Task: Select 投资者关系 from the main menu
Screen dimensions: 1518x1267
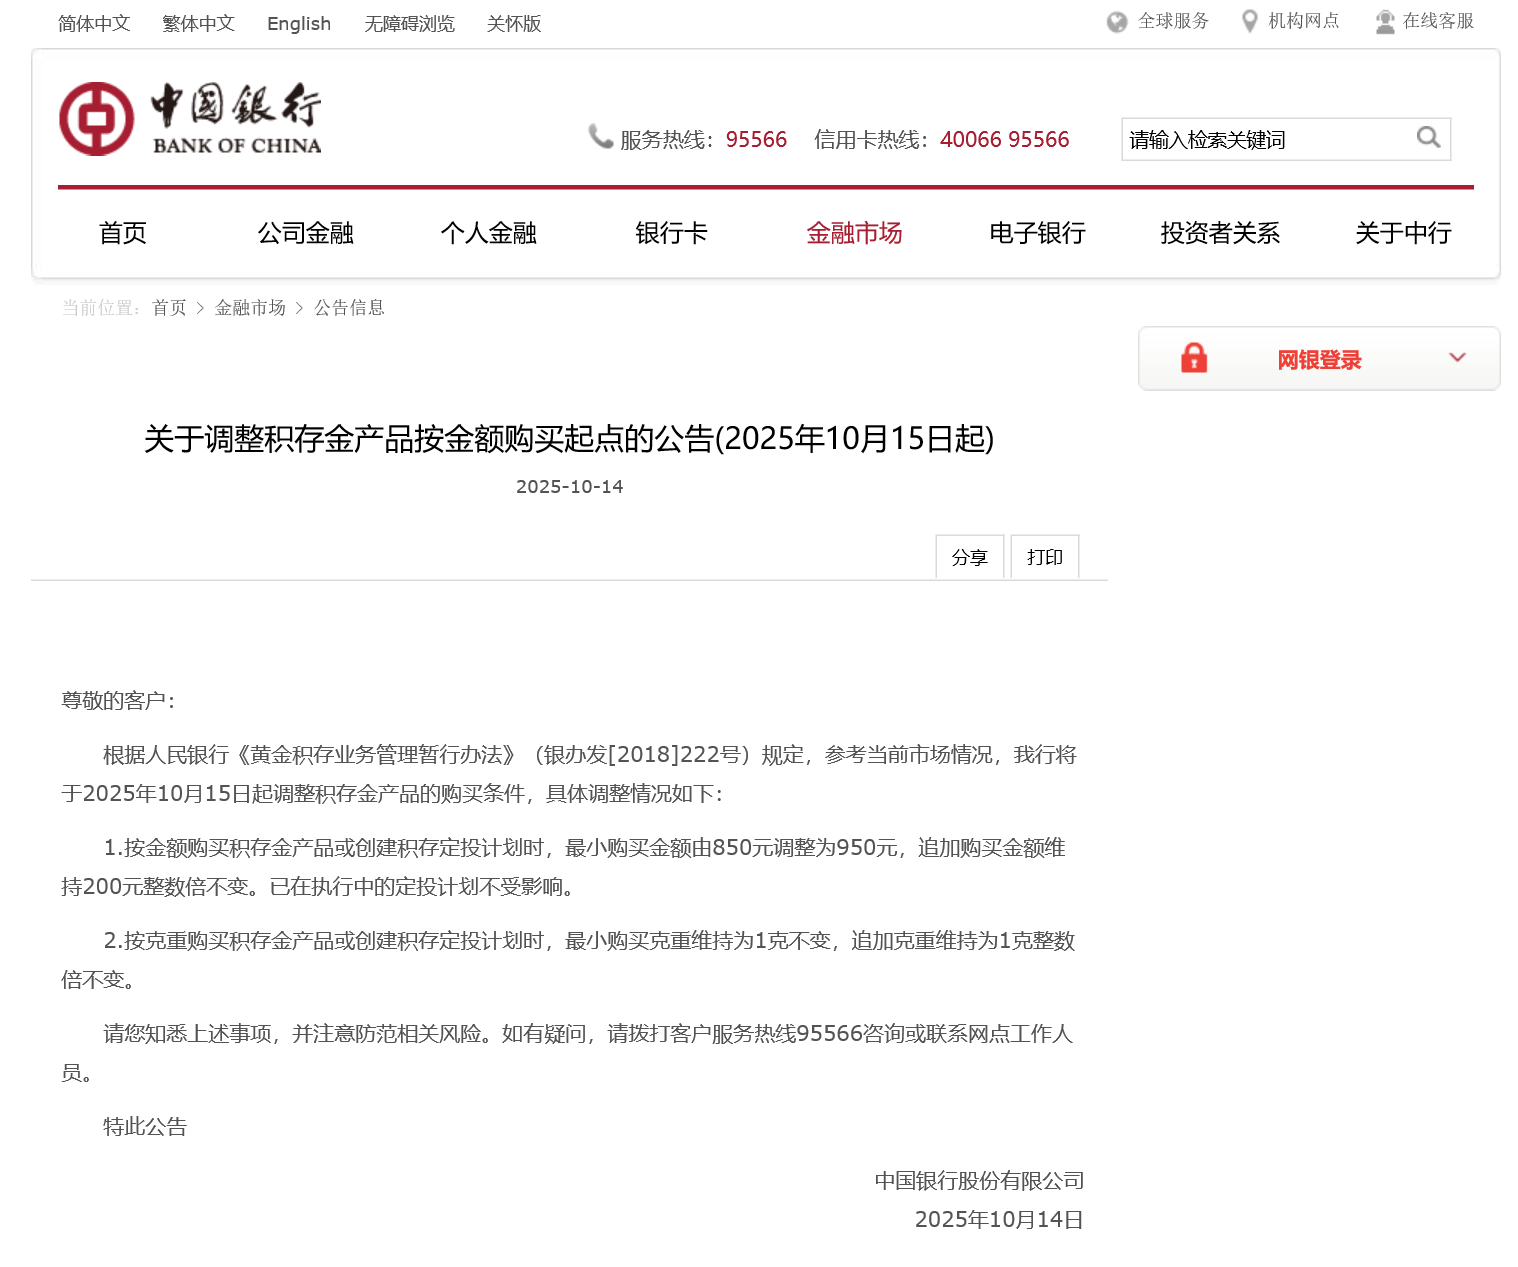Action: pyautogui.click(x=1220, y=233)
